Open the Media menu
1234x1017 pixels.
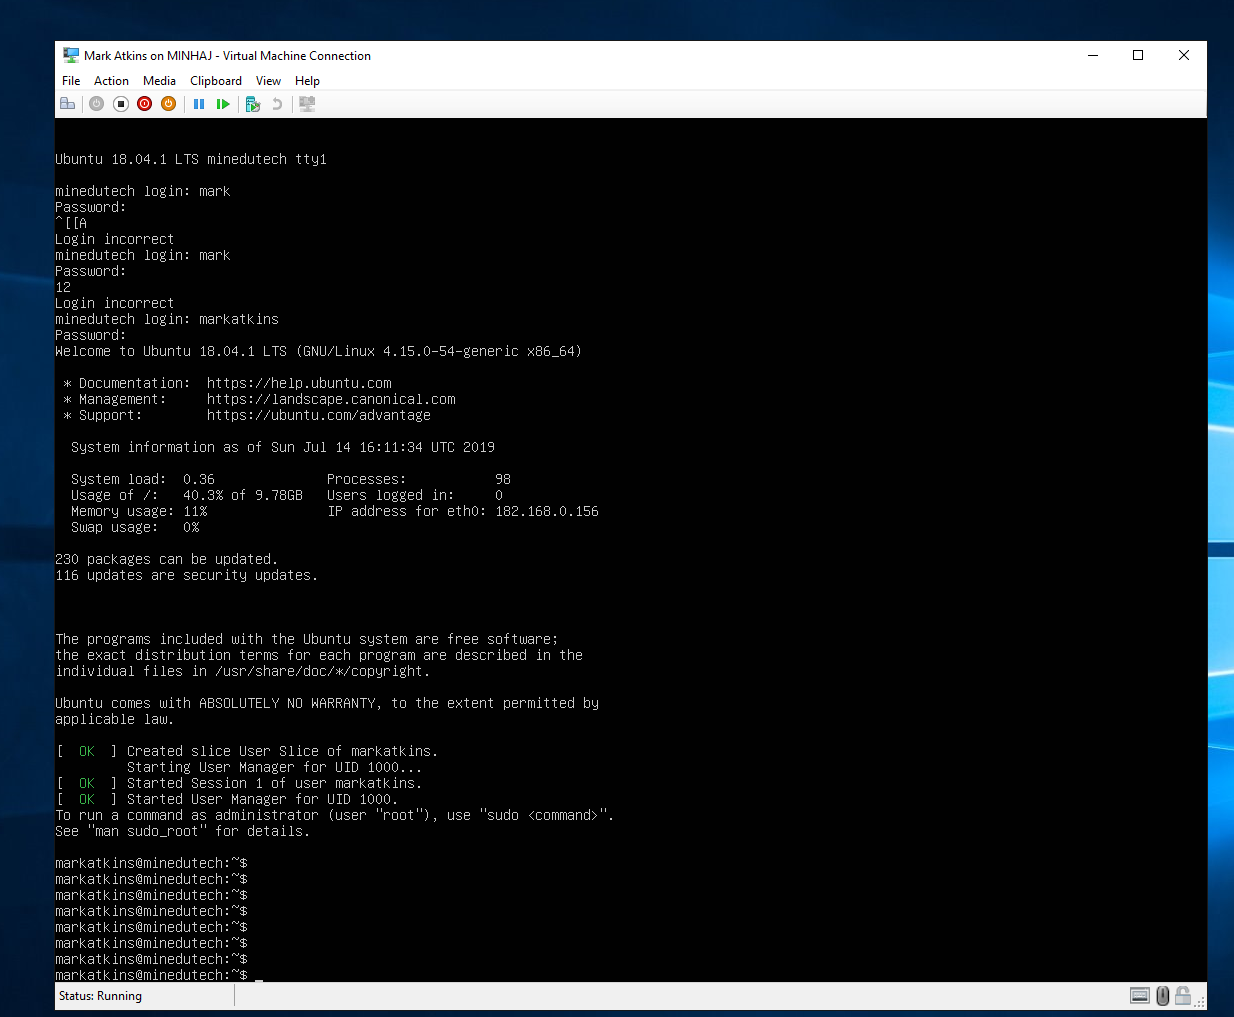159,81
